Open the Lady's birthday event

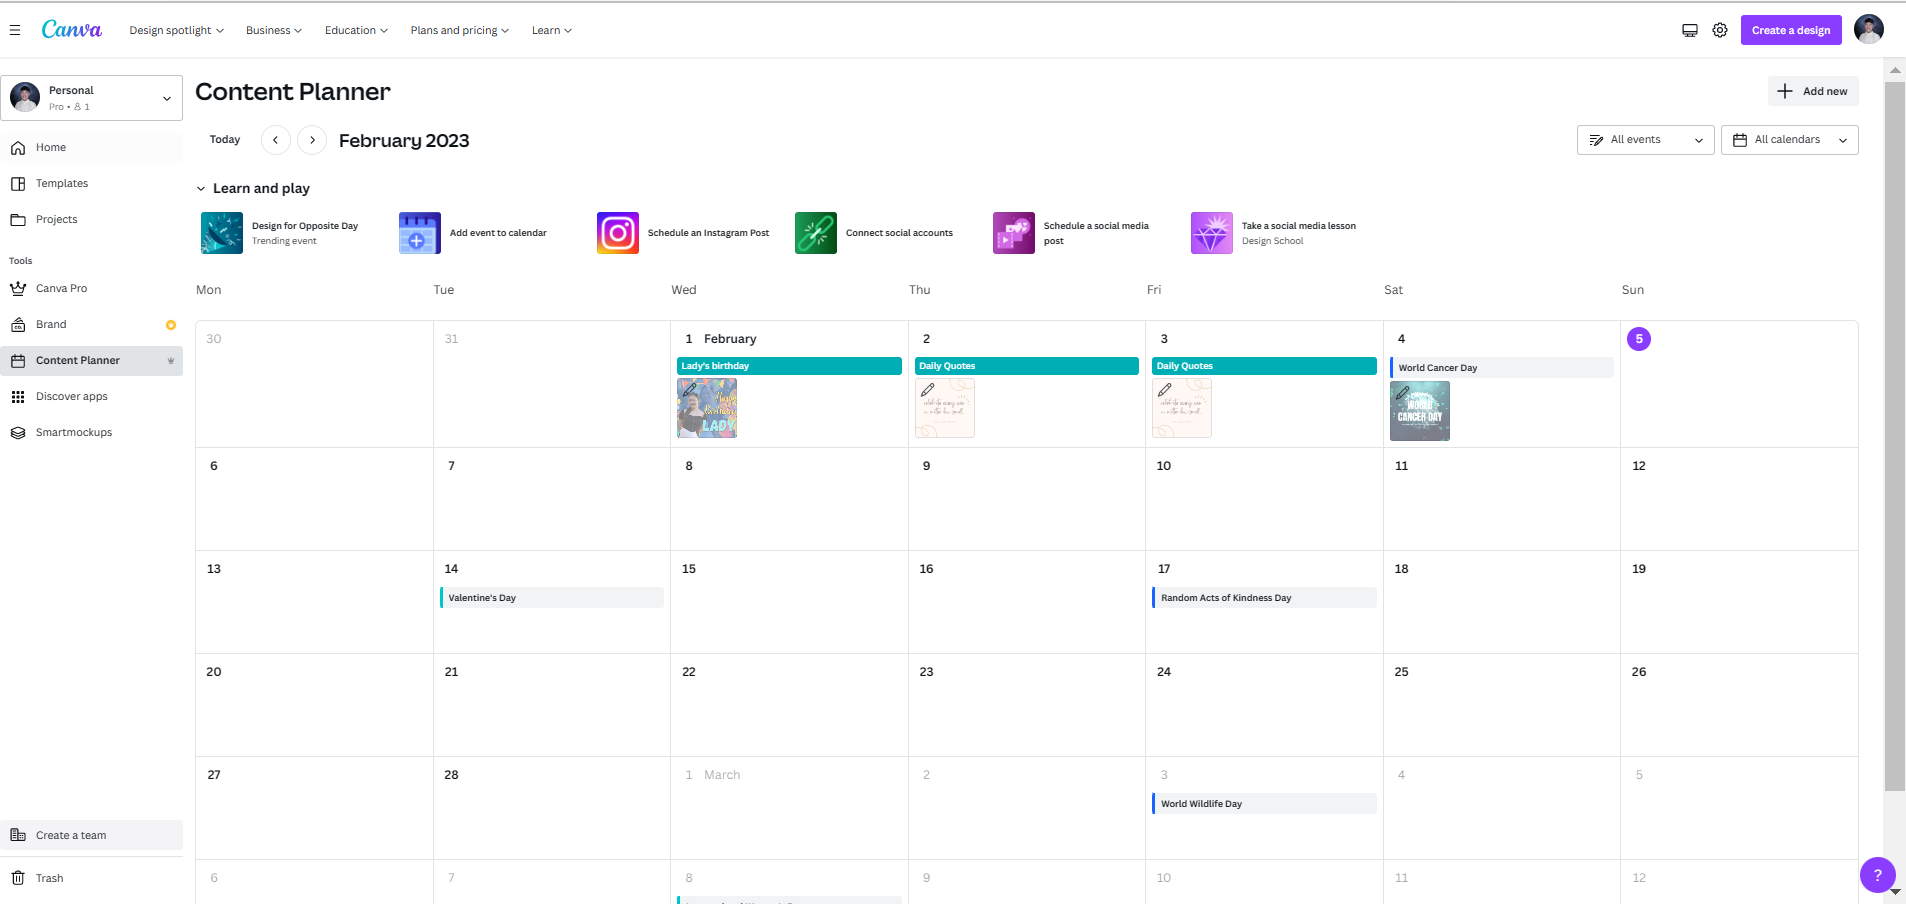[789, 366]
